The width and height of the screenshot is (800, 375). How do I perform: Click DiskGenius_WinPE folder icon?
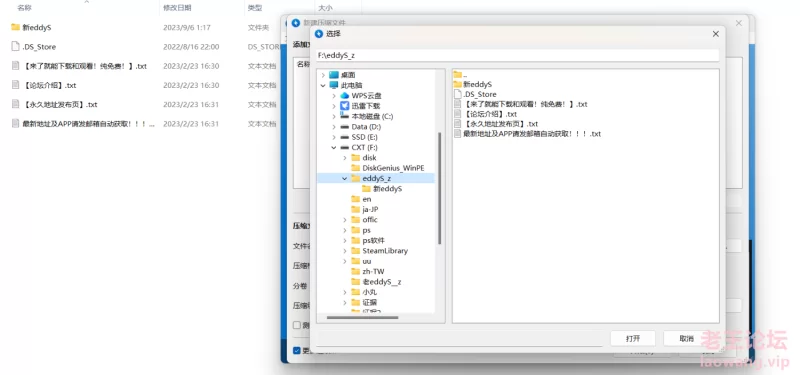tap(356, 168)
